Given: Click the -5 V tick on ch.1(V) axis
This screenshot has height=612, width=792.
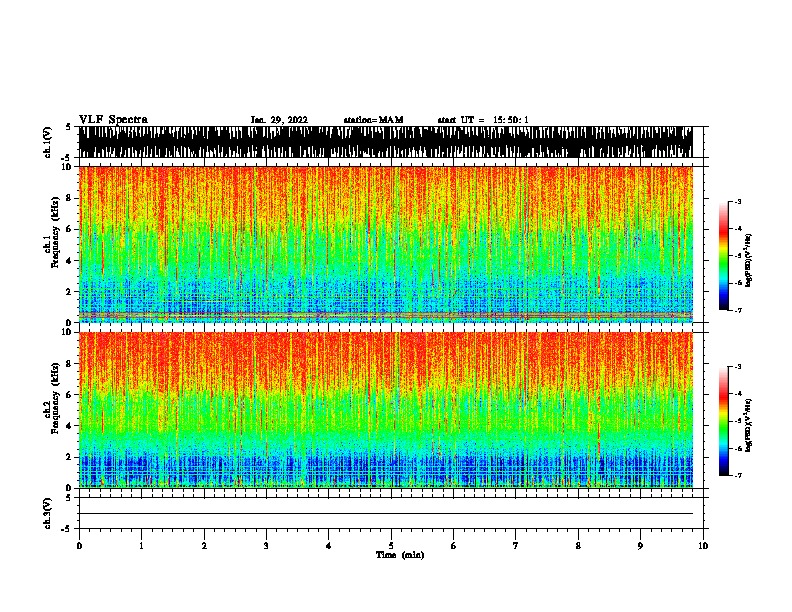Looking at the screenshot, I should coord(67,158).
